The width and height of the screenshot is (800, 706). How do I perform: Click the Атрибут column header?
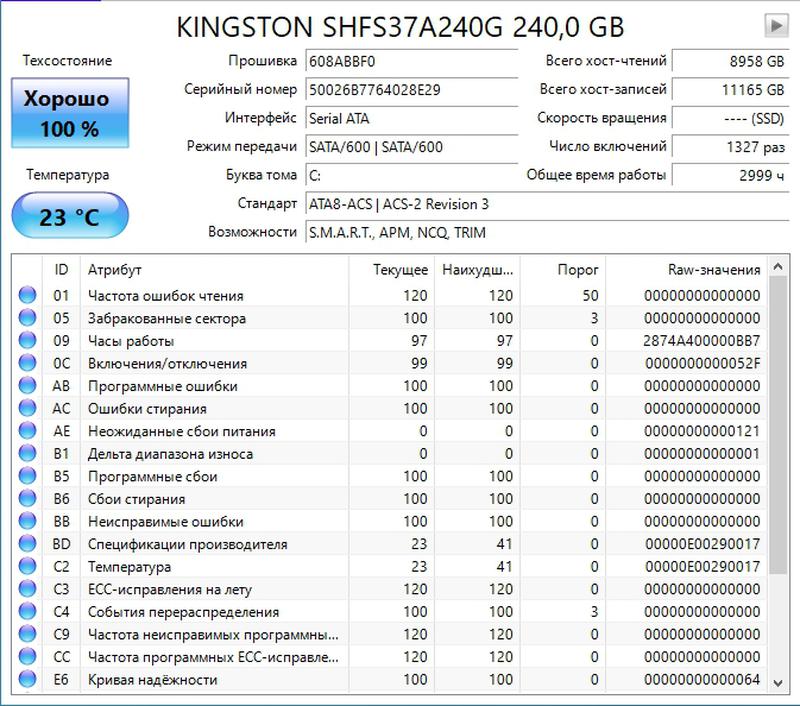coord(115,270)
